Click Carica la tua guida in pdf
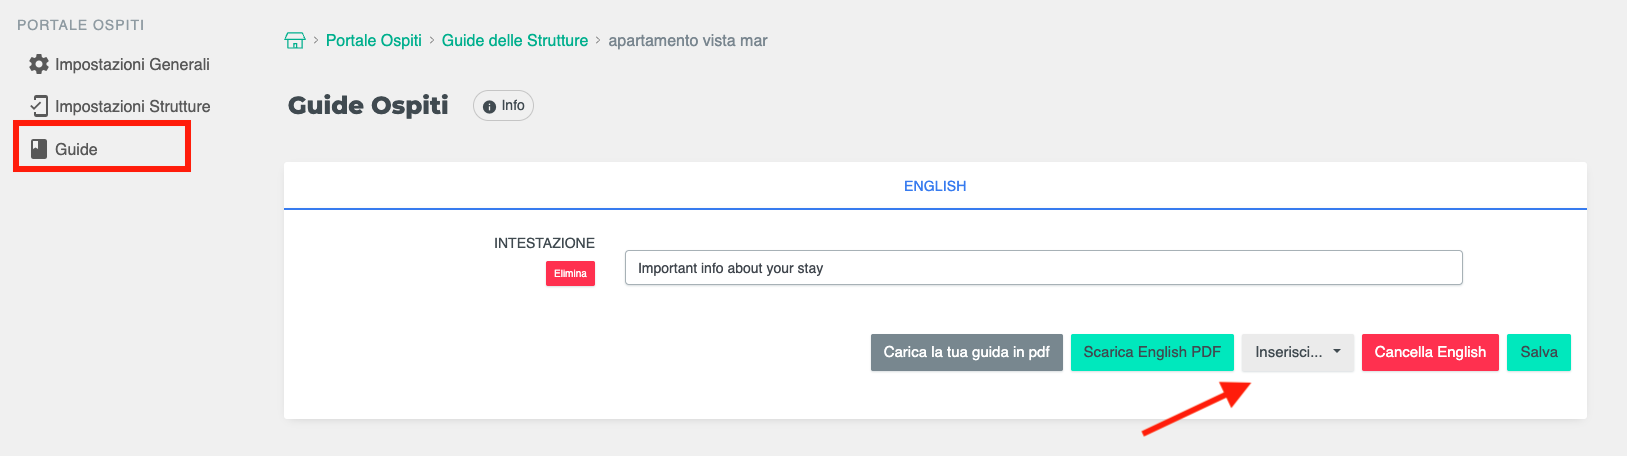The height and width of the screenshot is (456, 1627). [966, 352]
